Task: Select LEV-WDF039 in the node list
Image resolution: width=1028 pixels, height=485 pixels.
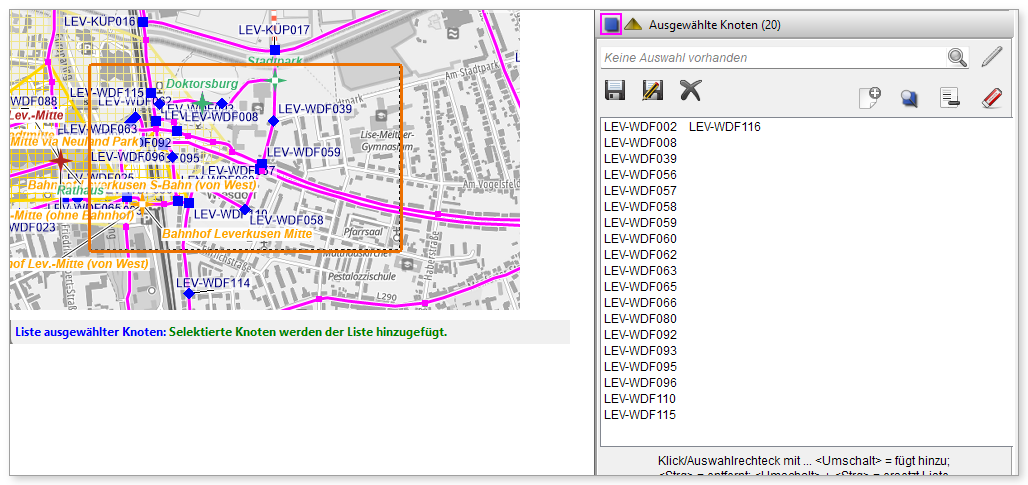Action: tap(640, 159)
